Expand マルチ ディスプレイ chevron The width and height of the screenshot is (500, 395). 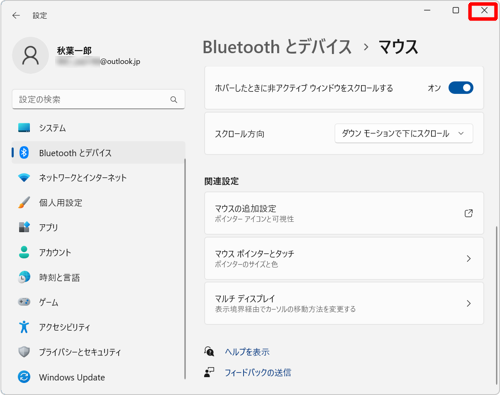[x=469, y=303]
